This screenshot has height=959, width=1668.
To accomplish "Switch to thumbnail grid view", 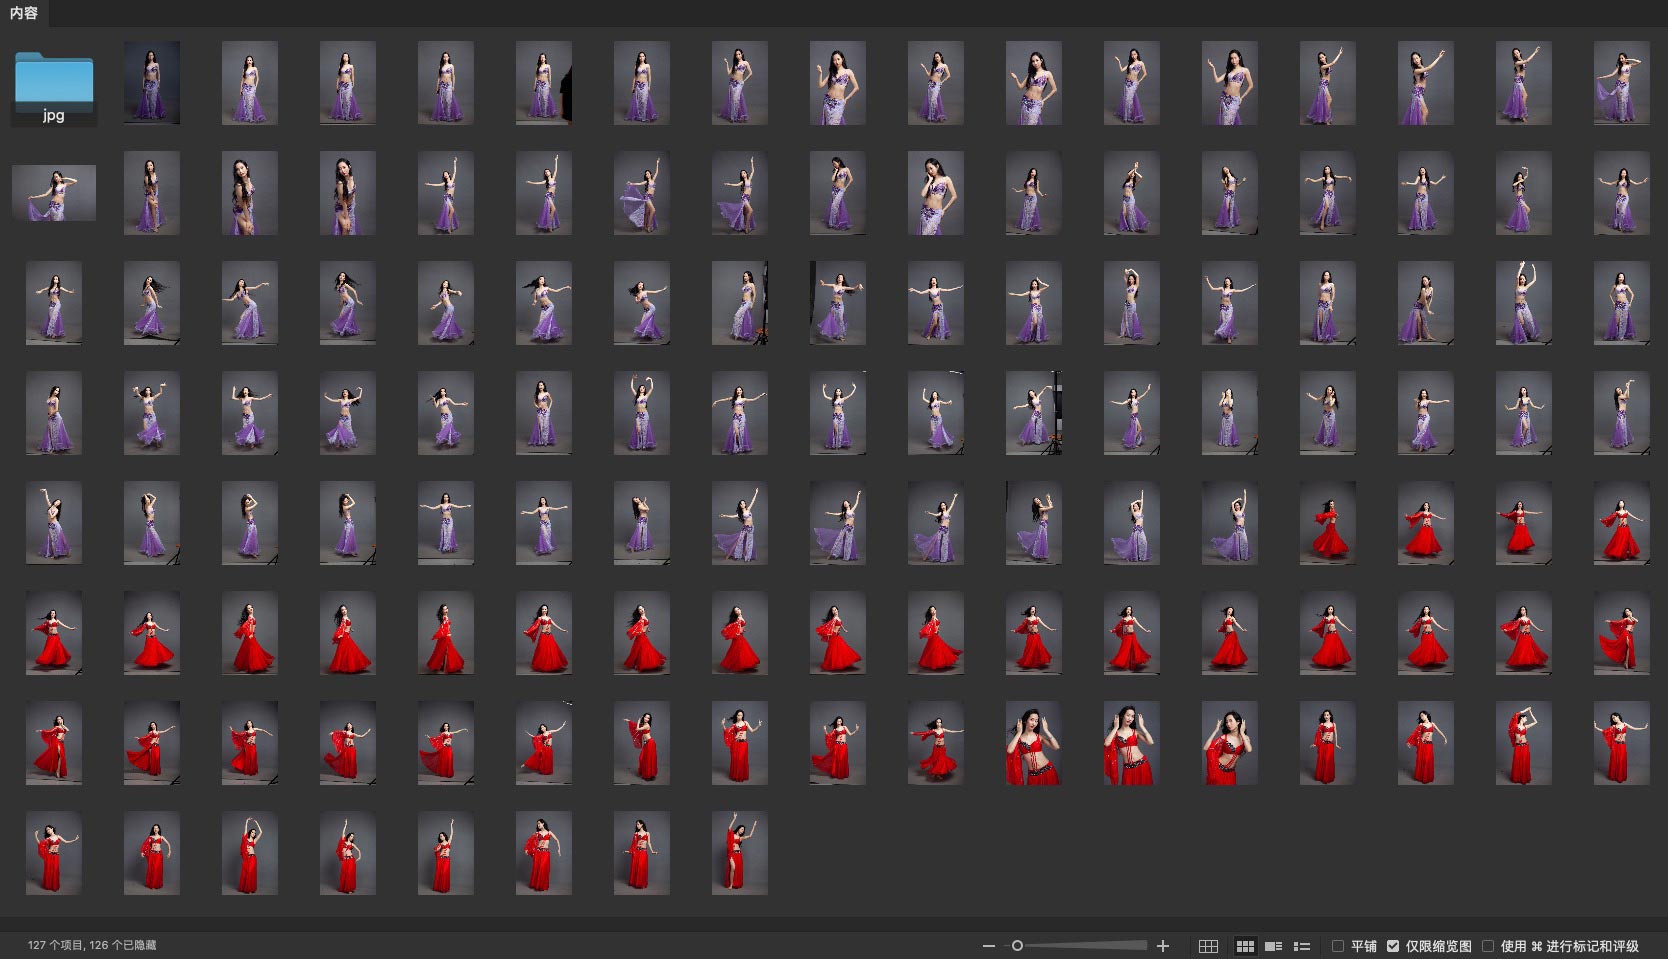I will (1245, 946).
